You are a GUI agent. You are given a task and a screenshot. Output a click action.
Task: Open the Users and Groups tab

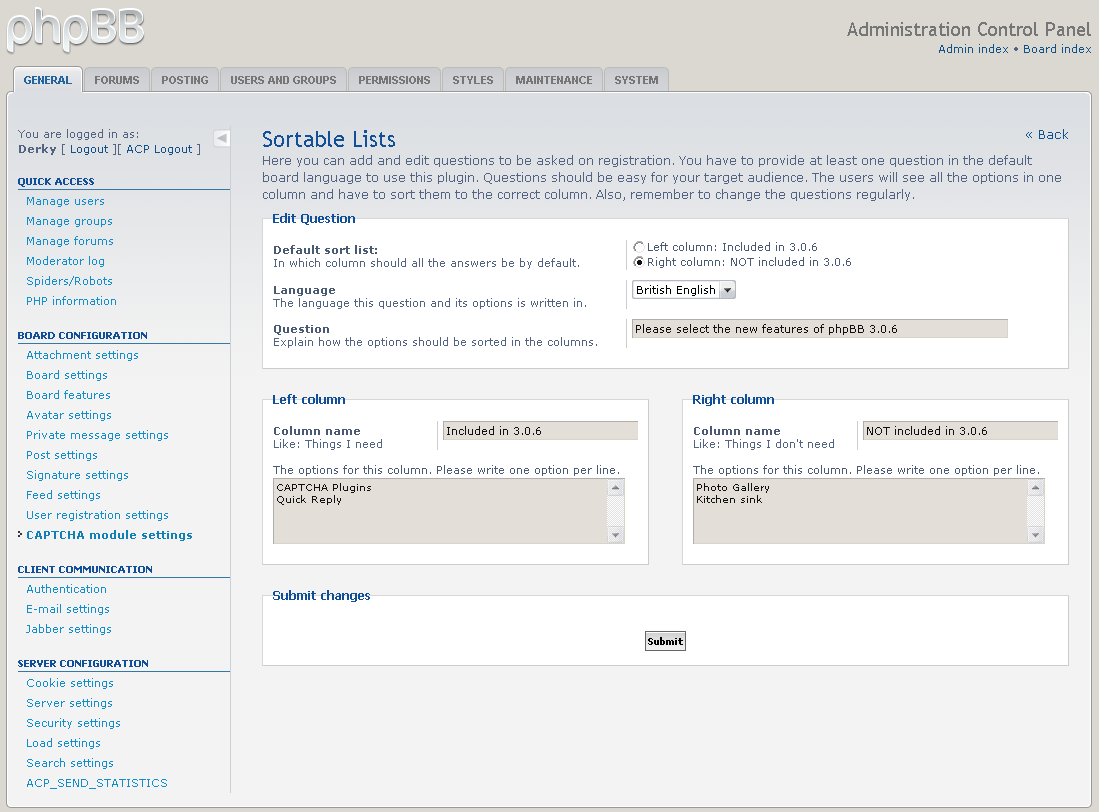tap(283, 80)
